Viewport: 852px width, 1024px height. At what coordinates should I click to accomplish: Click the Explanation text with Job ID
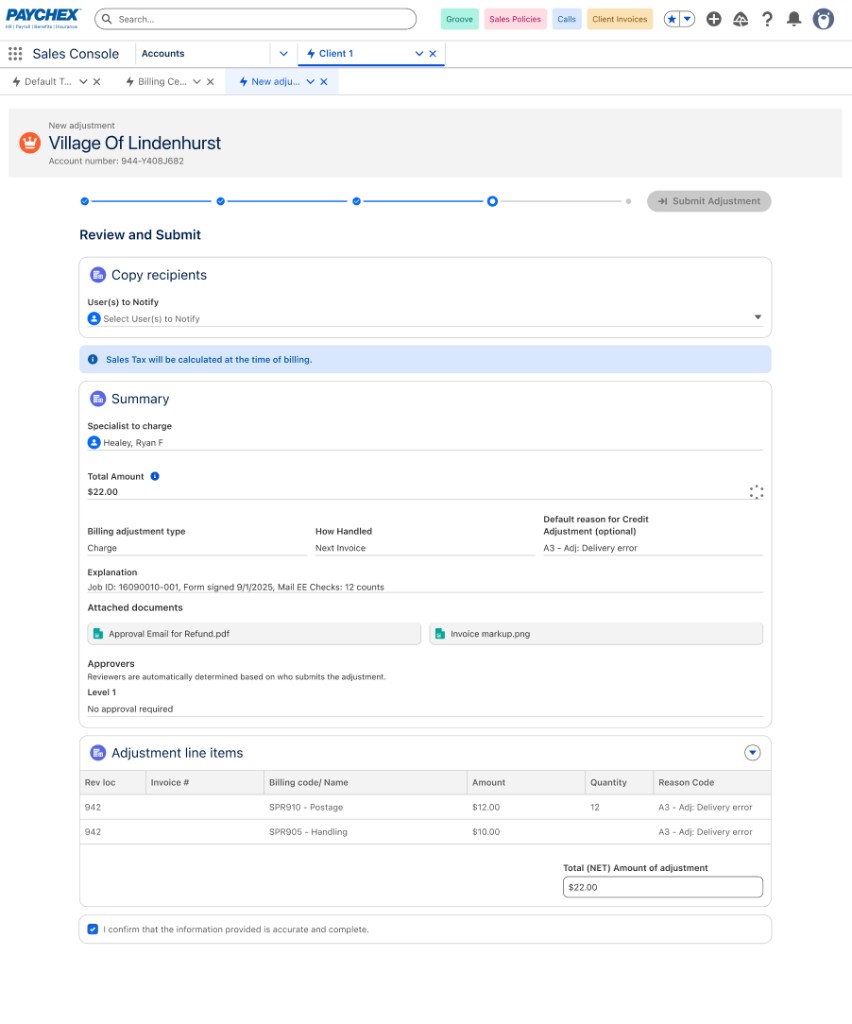point(236,587)
